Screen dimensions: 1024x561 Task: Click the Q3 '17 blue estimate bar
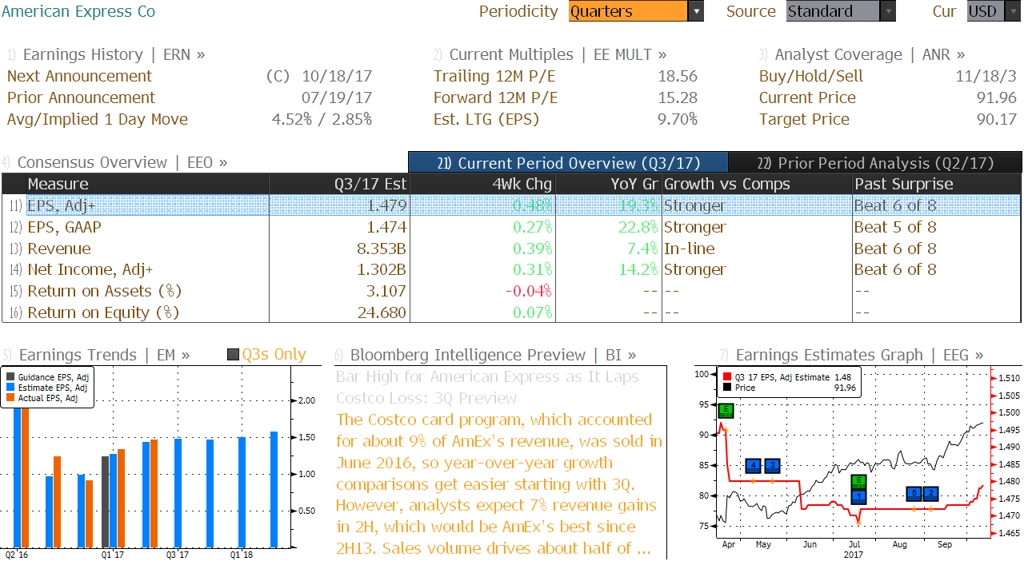pos(178,493)
